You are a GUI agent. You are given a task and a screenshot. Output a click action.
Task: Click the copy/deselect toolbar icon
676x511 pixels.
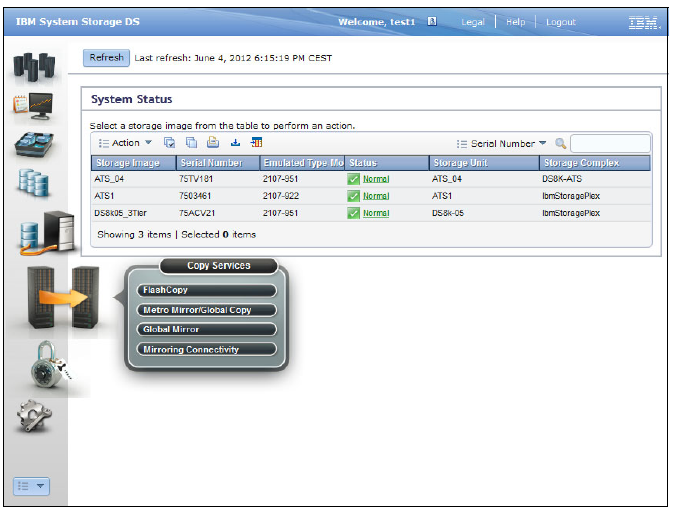tap(191, 143)
